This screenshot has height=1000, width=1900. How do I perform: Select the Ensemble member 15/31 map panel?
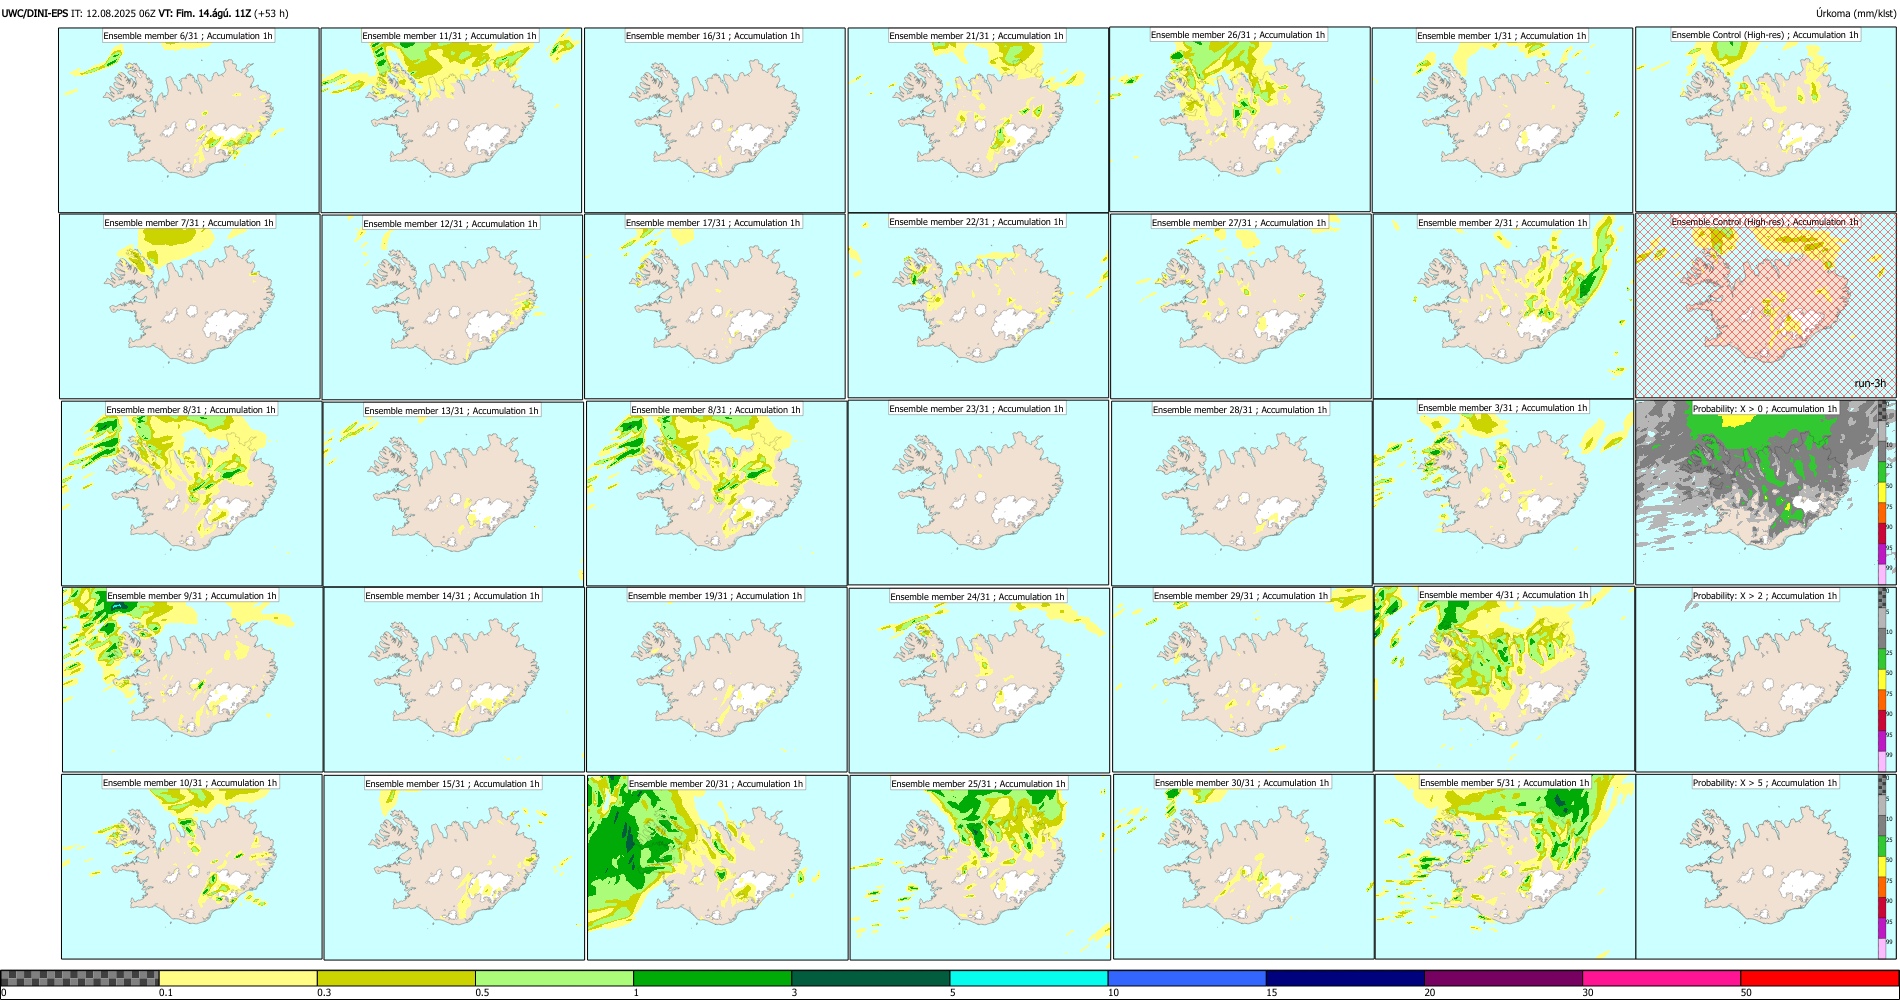(454, 867)
